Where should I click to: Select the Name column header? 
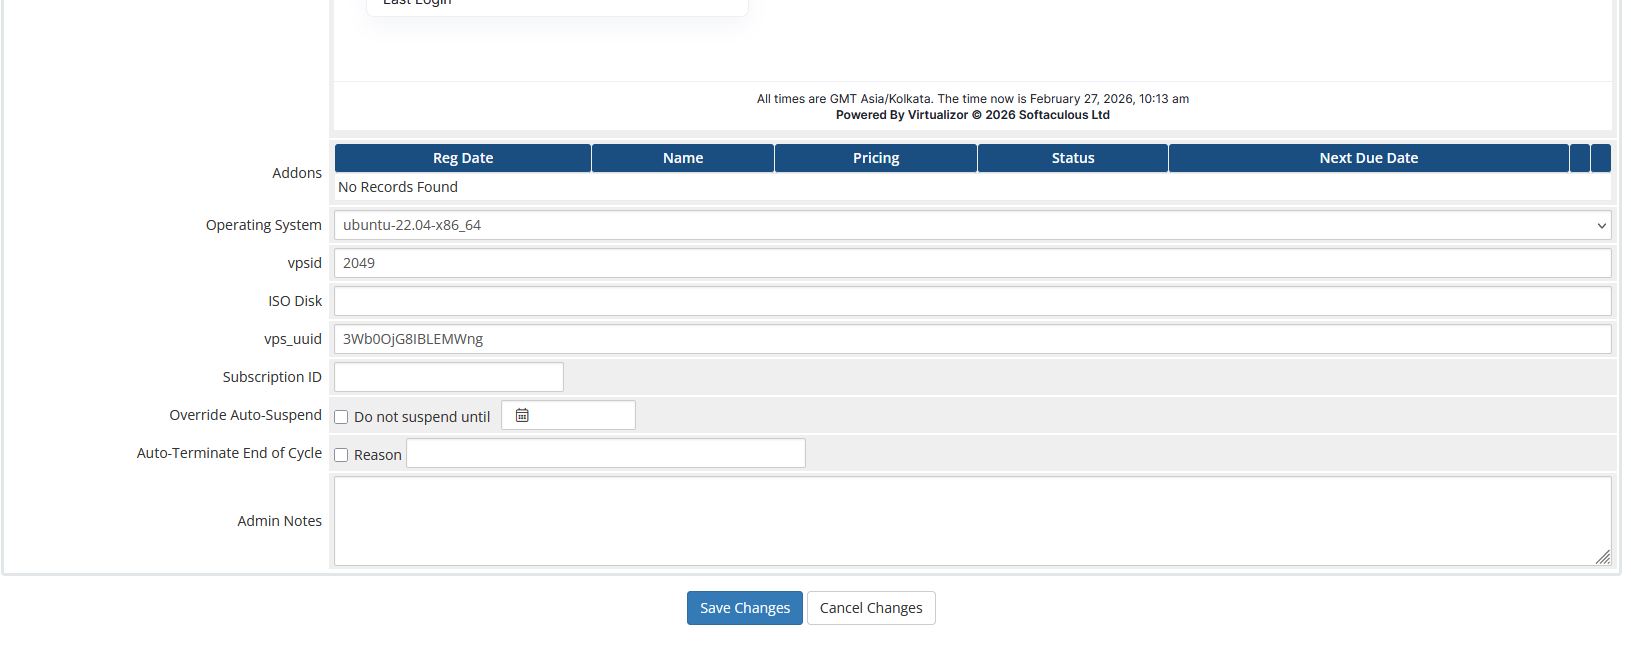click(x=682, y=158)
